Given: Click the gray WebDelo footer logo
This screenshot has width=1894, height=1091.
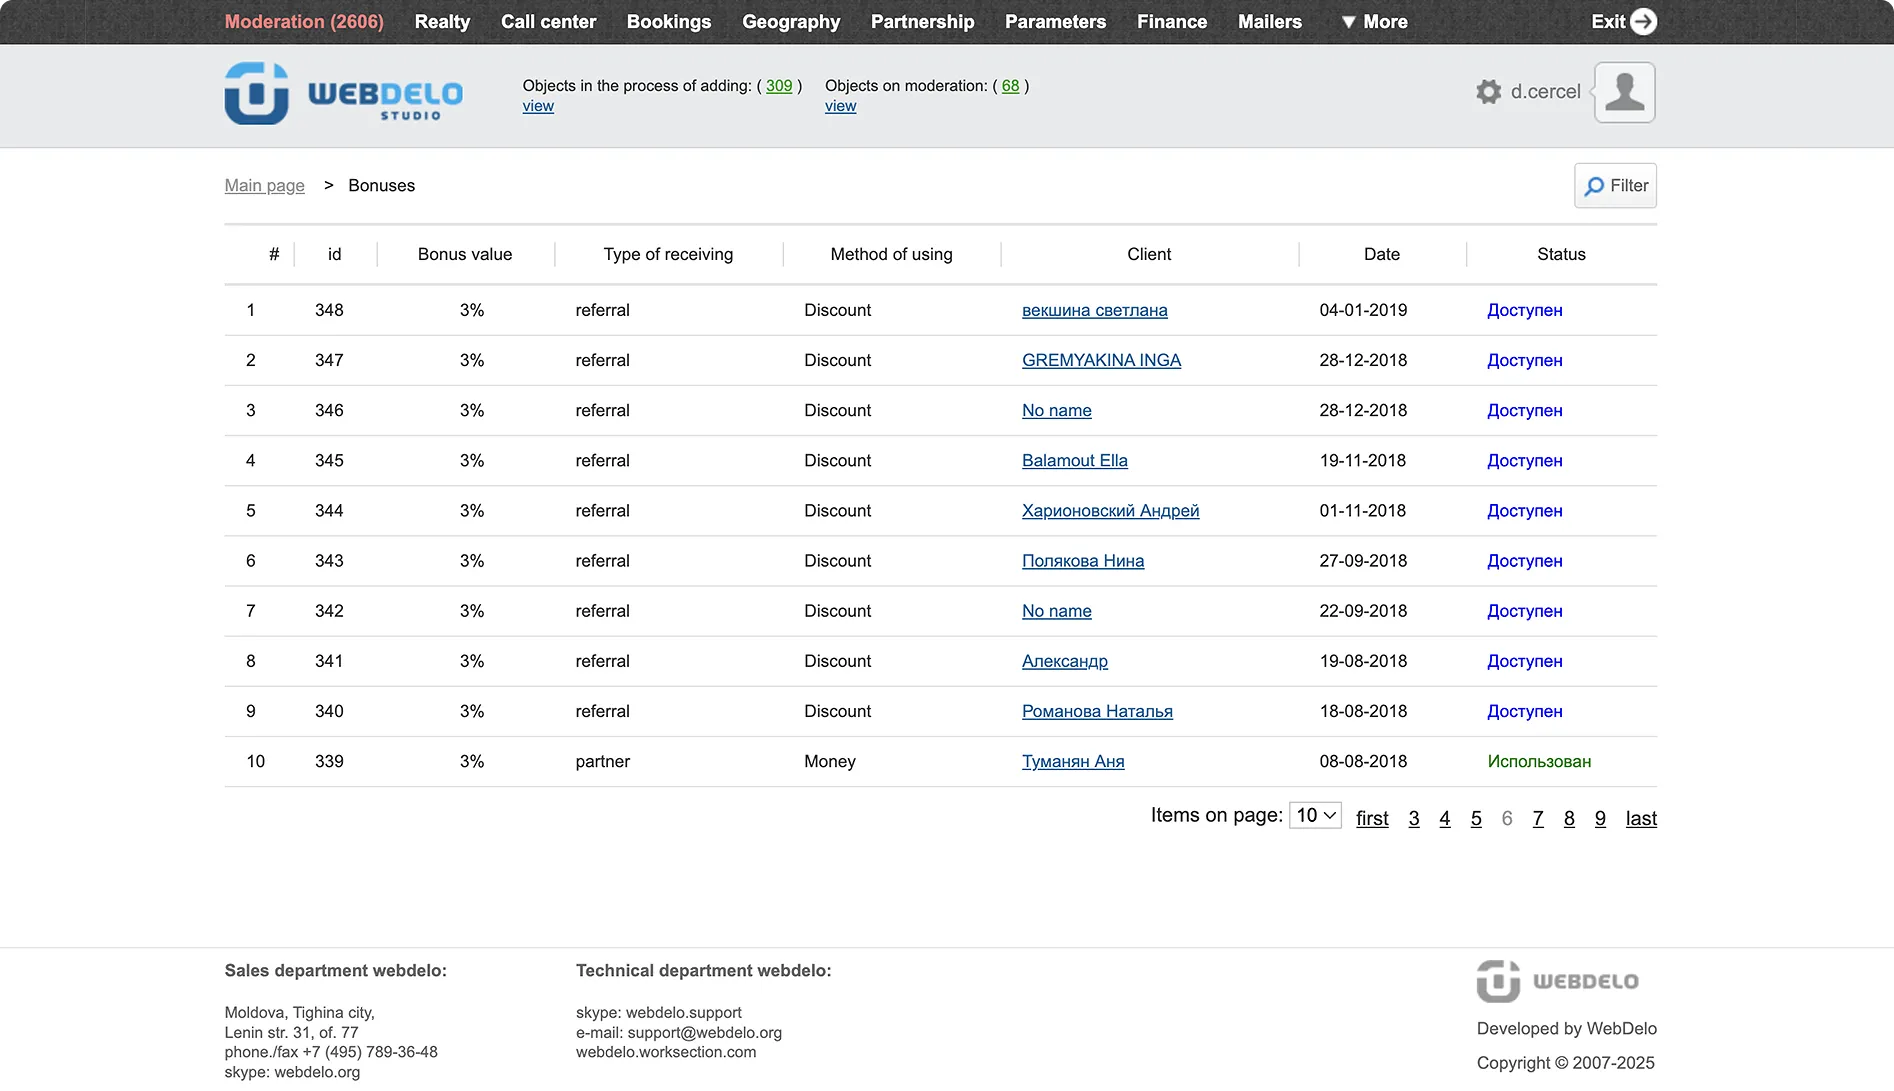Looking at the screenshot, I should coord(1557,981).
